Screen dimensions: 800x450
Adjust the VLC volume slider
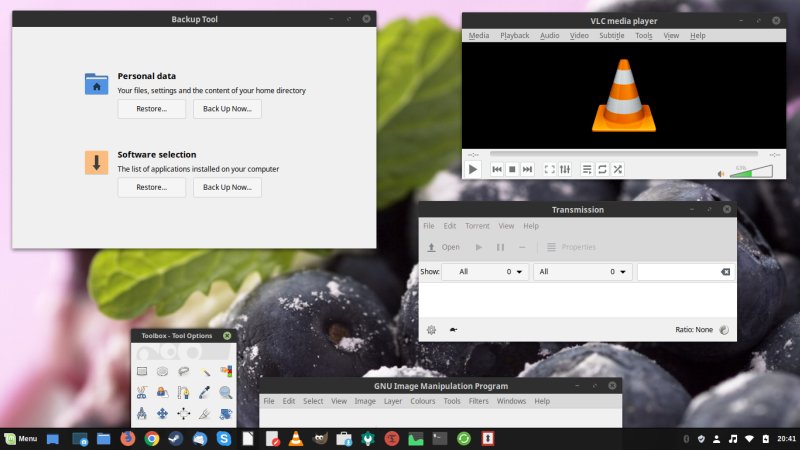point(750,171)
